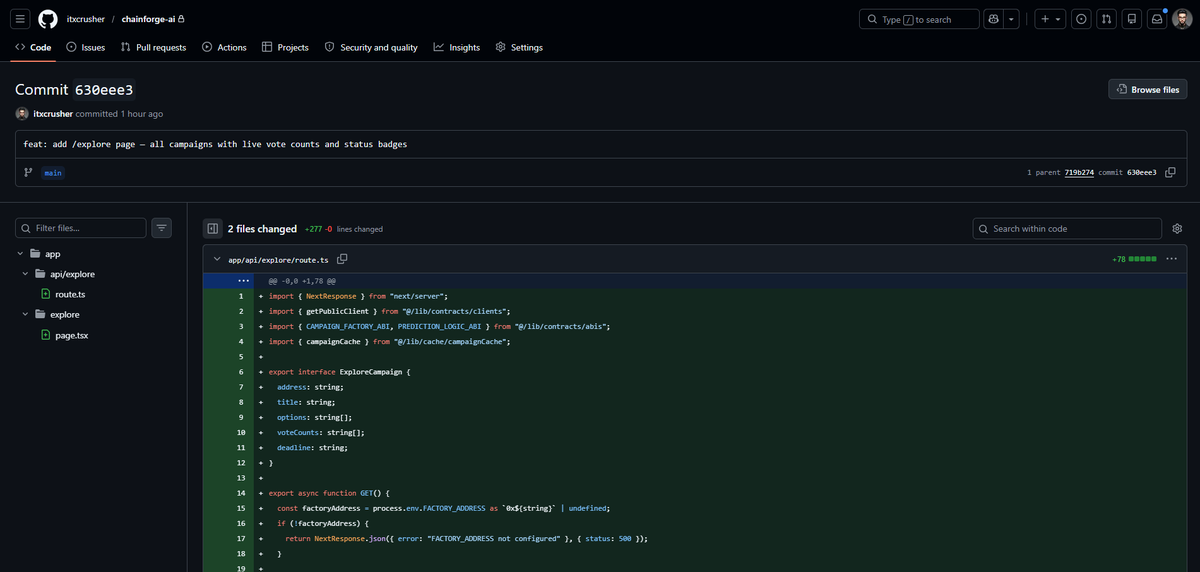1200x572 pixels.
Task: Collapse the api/explore folder chevron
Action: [26, 274]
